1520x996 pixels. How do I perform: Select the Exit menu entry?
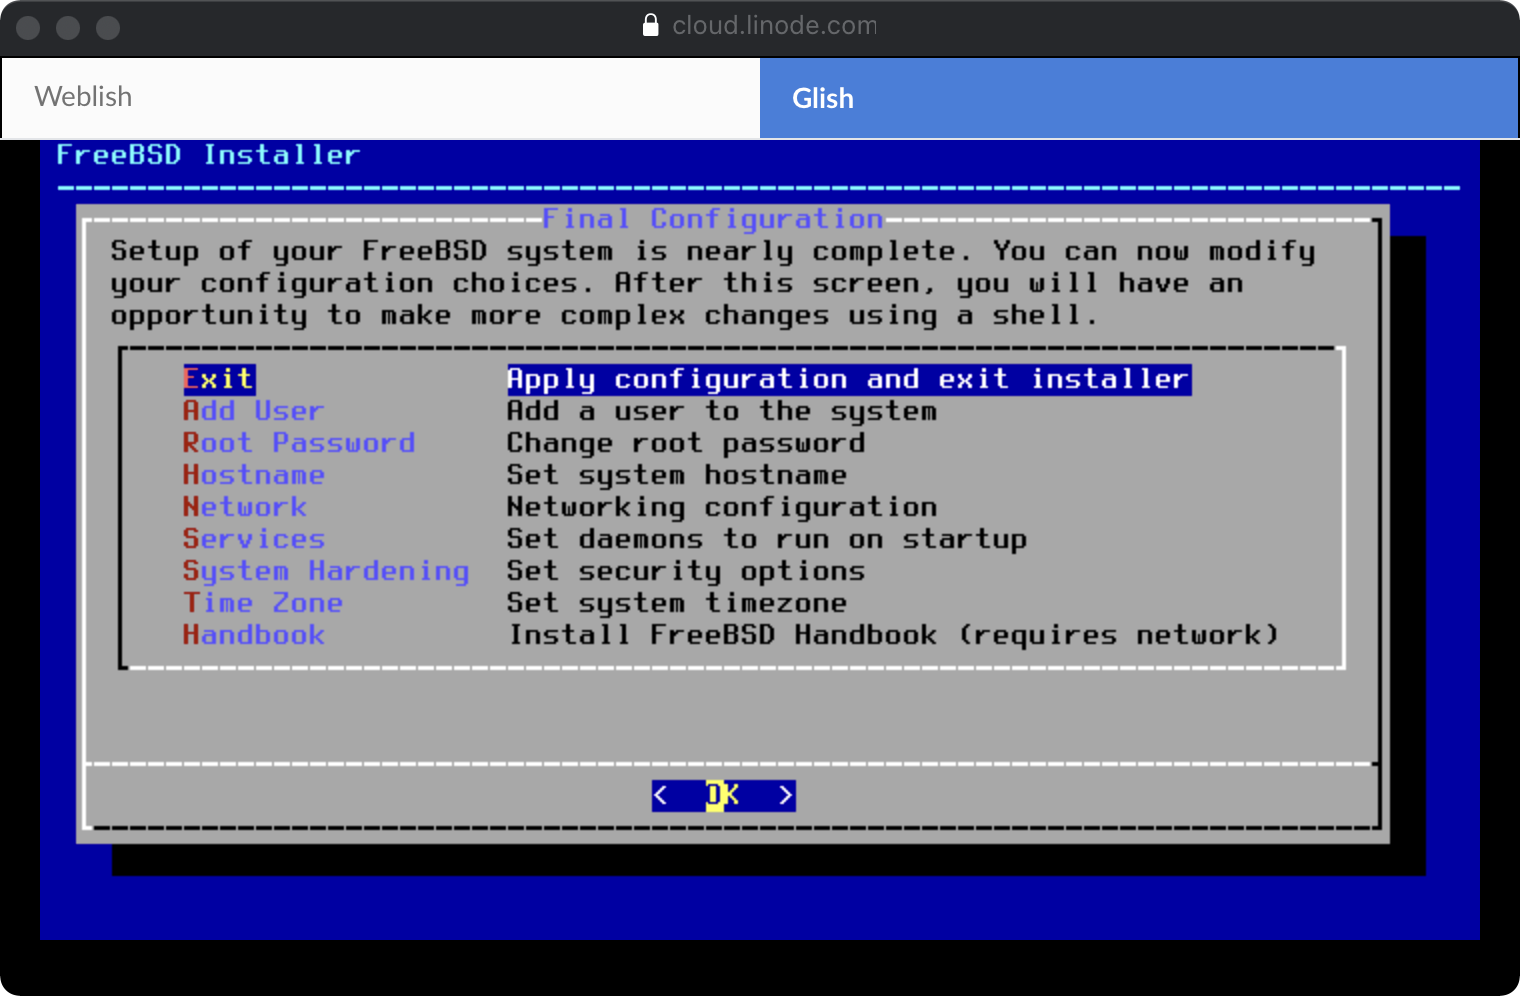coord(219,379)
